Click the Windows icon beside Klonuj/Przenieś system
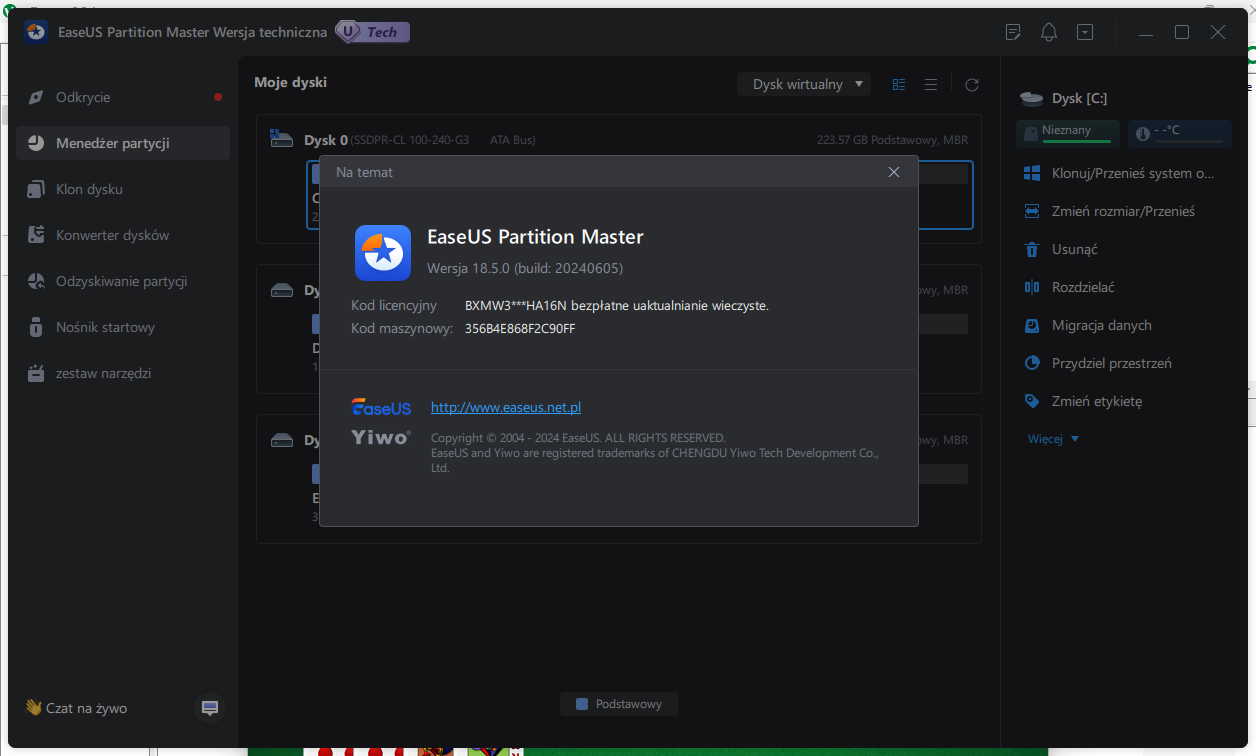1256x756 pixels. point(1033,173)
